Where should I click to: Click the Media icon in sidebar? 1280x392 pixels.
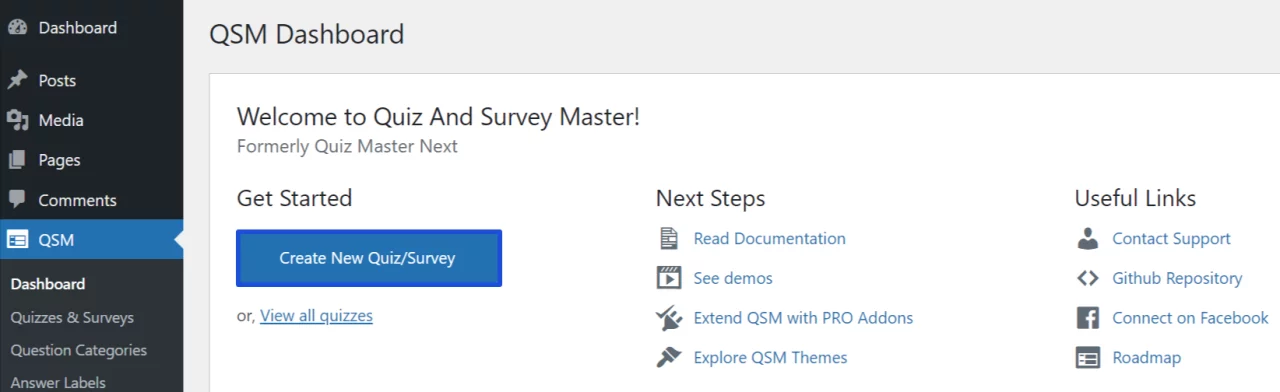click(x=17, y=120)
